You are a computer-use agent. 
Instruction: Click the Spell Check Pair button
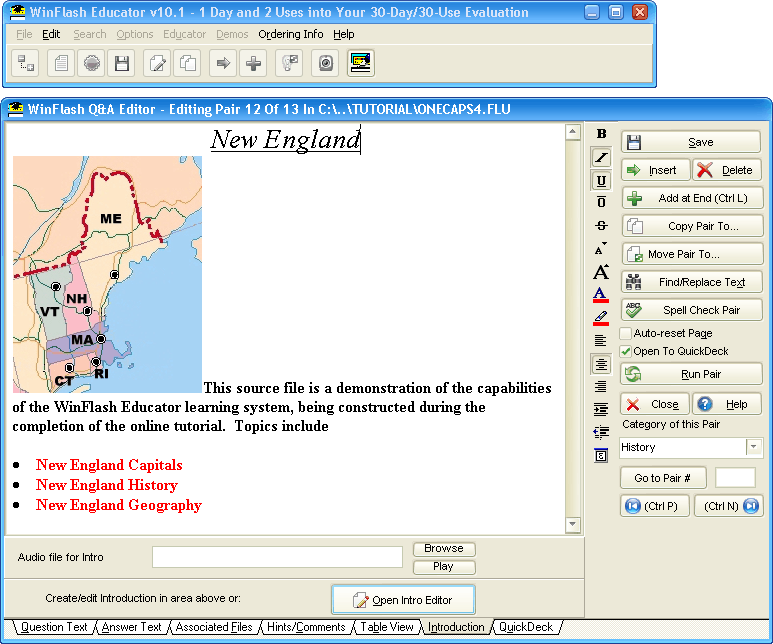click(x=691, y=310)
